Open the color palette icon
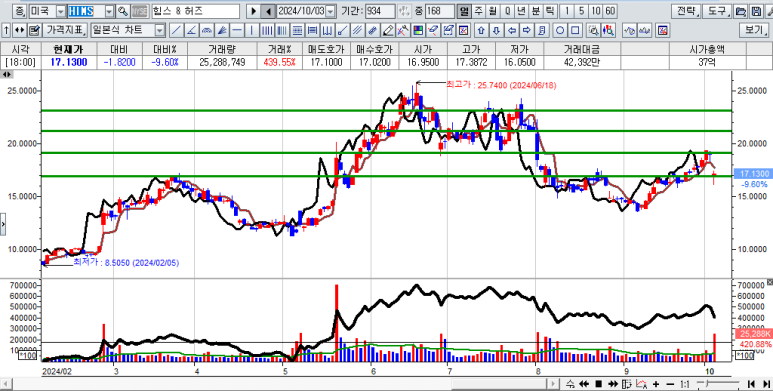773x391 pixels. 418,31
